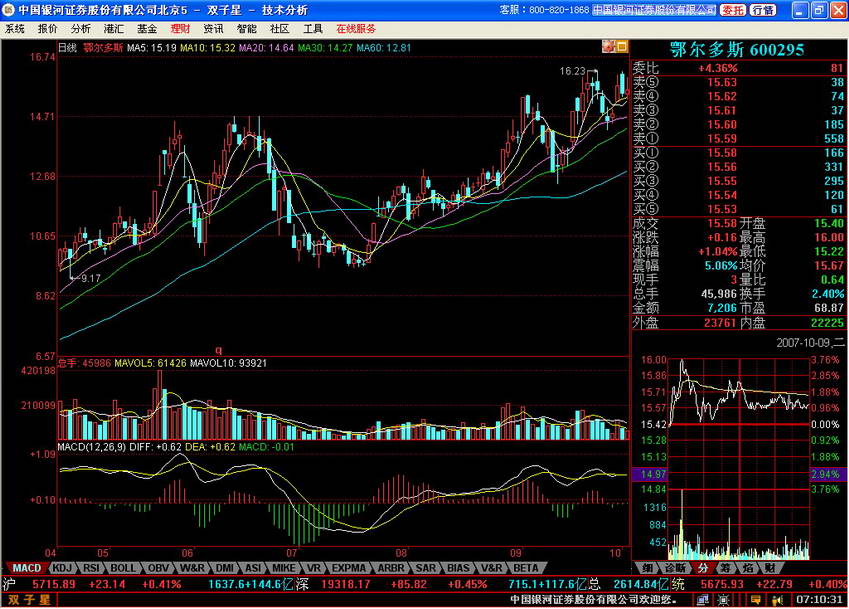849x609 pixels.
Task: Switch to the KDJ indicator tab
Action: pyautogui.click(x=62, y=568)
